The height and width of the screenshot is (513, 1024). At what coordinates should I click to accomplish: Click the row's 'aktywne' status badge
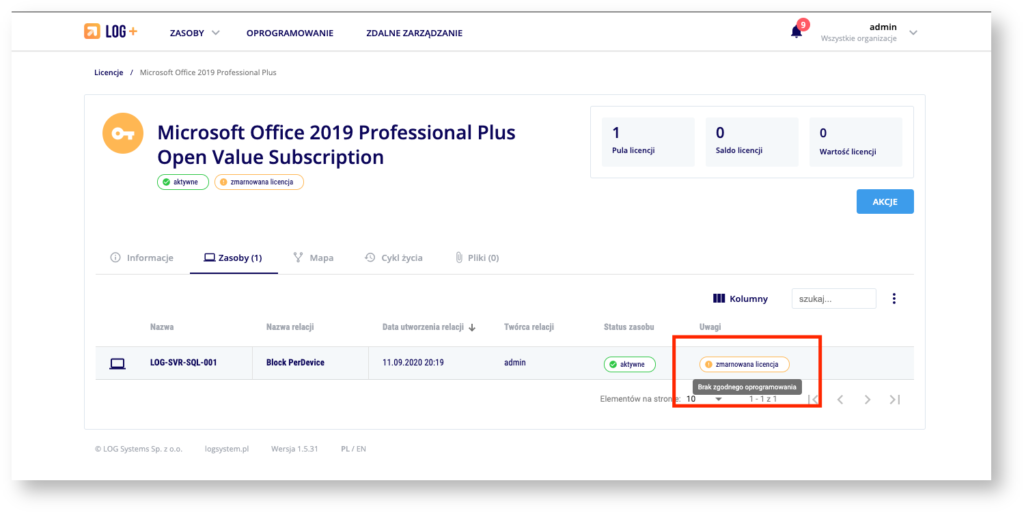click(630, 364)
